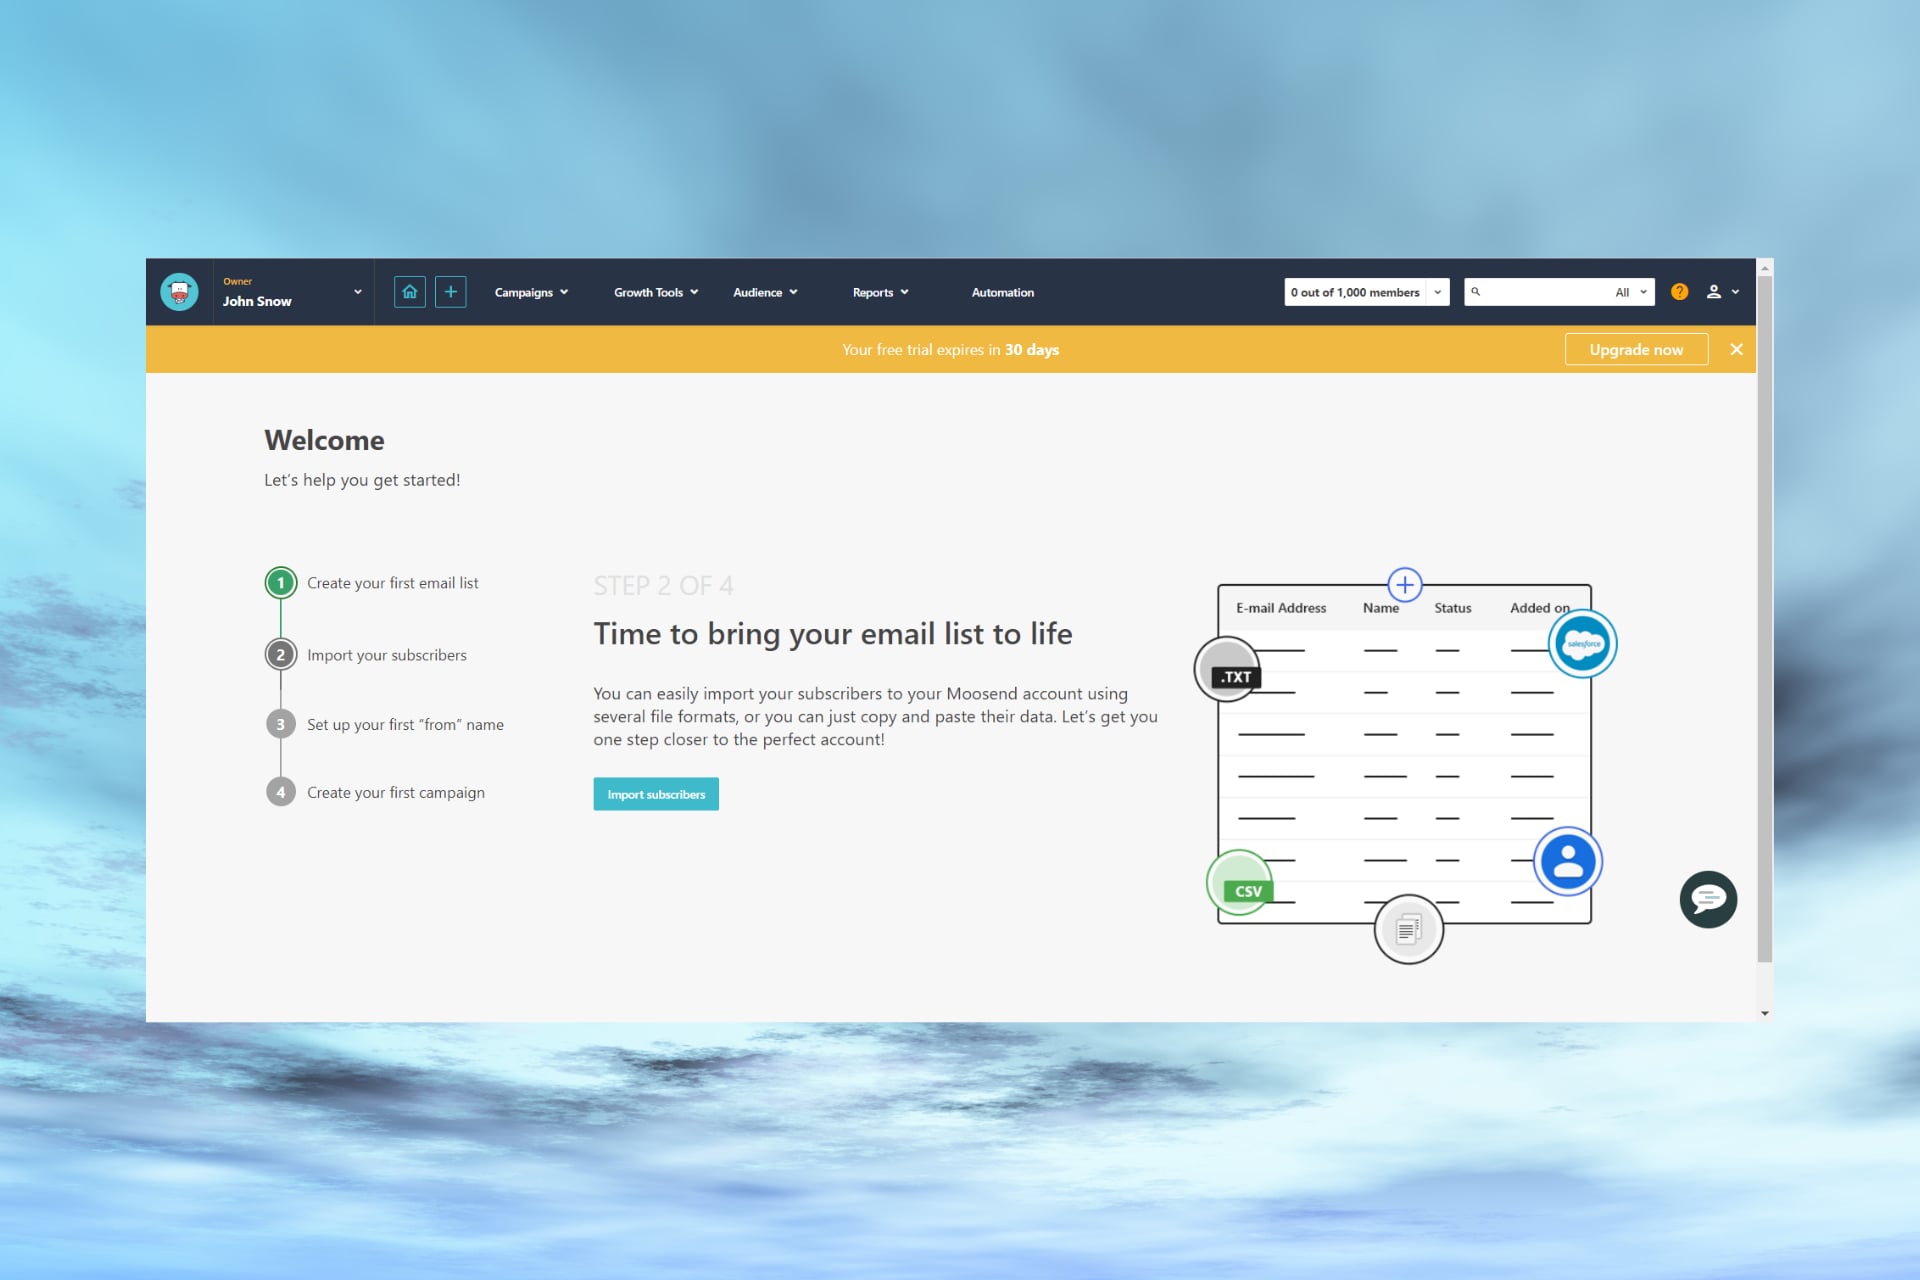Image resolution: width=1920 pixels, height=1280 pixels.
Task: Go to the Home dashboard icon
Action: (409, 292)
